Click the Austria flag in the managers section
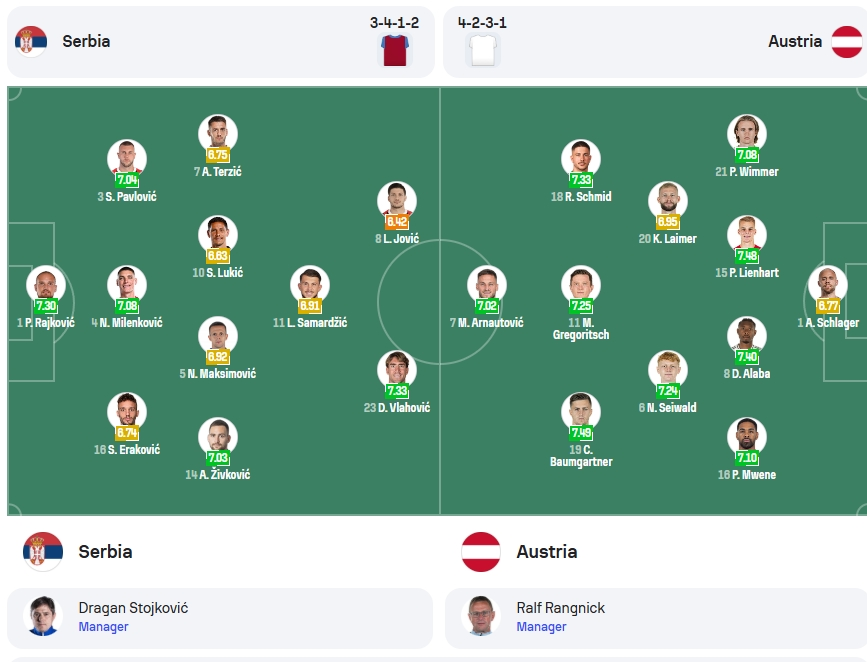This screenshot has height=662, width=867. 481,551
